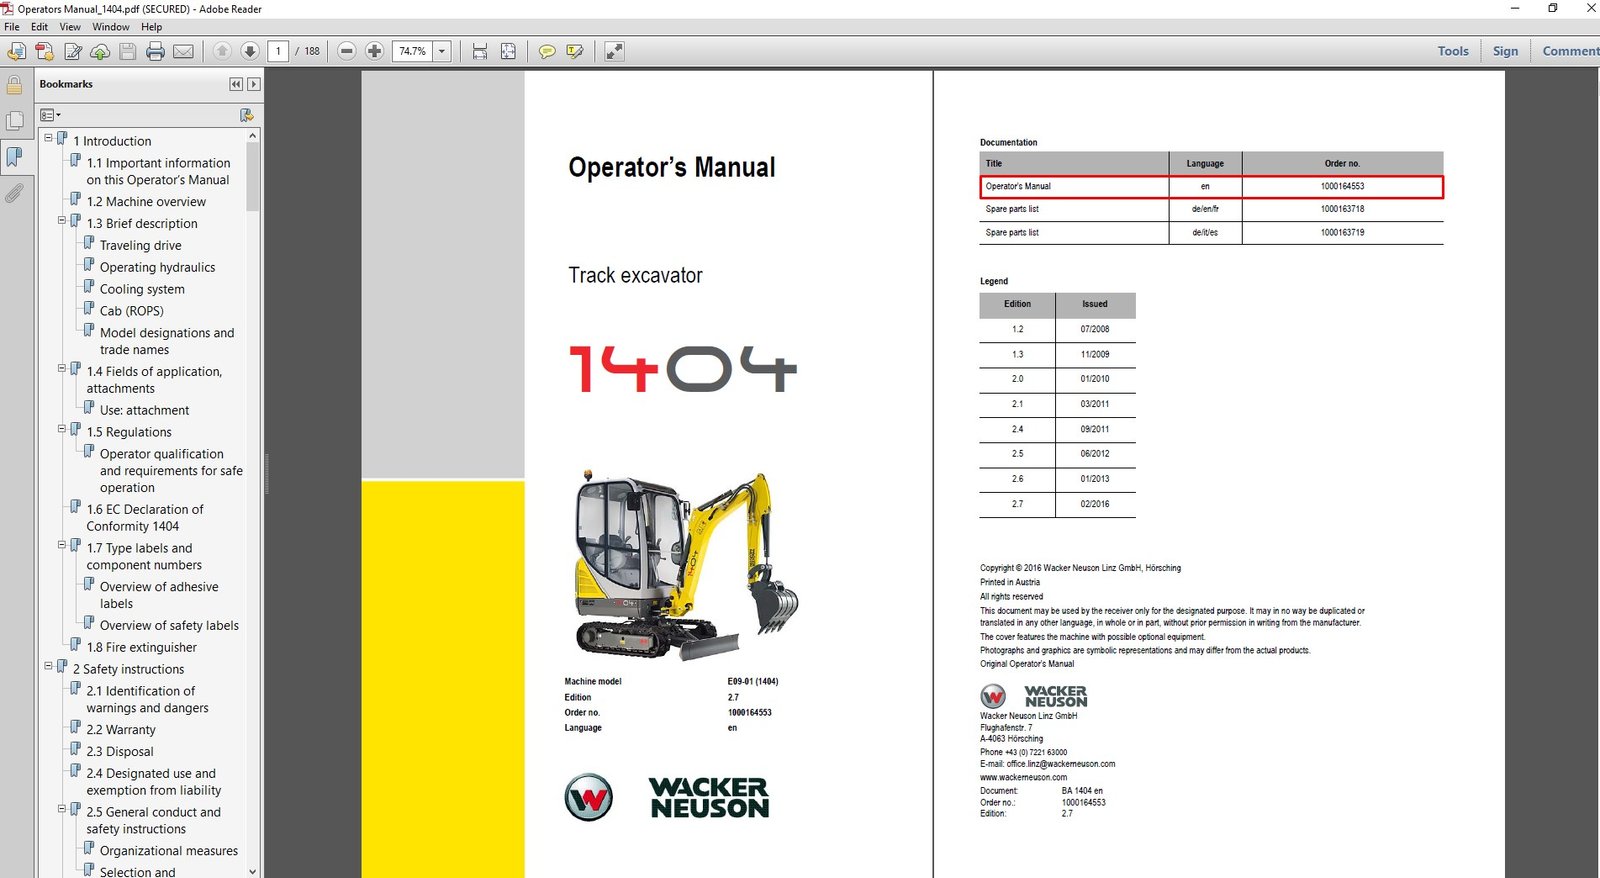
Task: Enable fit-to-window-width scrolling mode
Action: coord(480,51)
